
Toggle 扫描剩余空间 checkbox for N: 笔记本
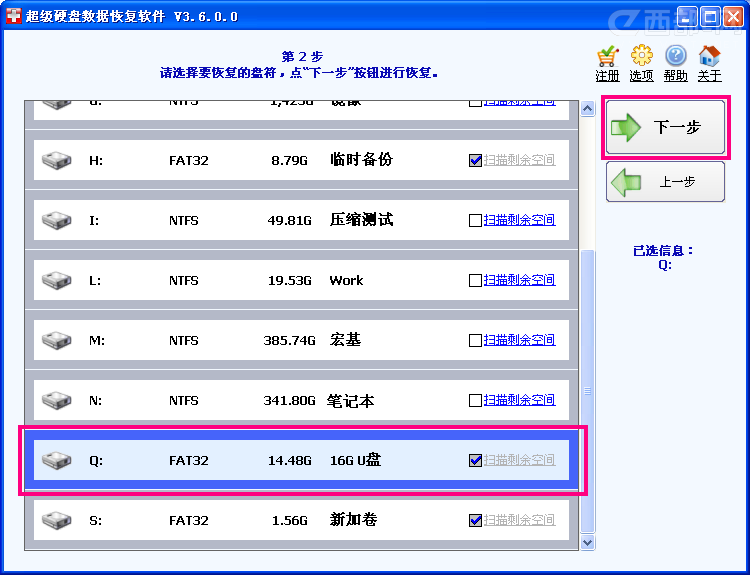[x=475, y=400]
